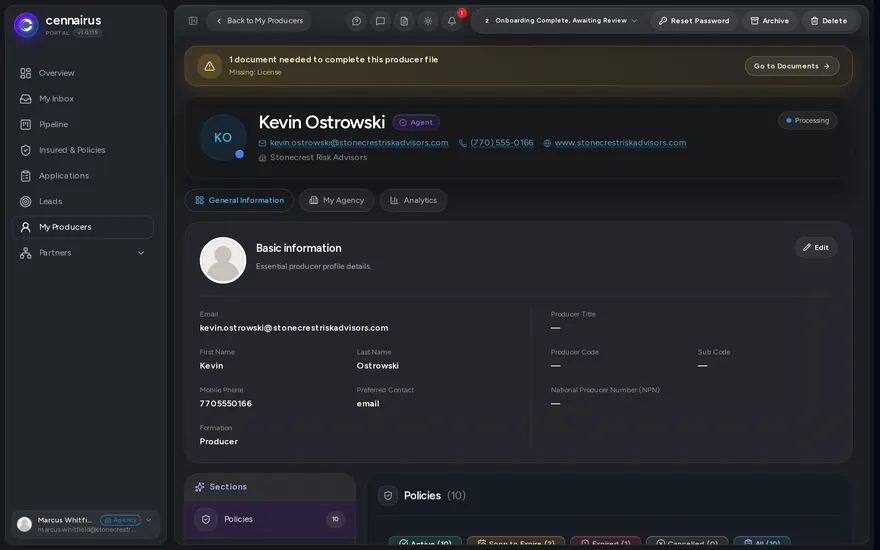Click the (770) 555-0166 phone link
This screenshot has width=880, height=550.
pos(502,143)
